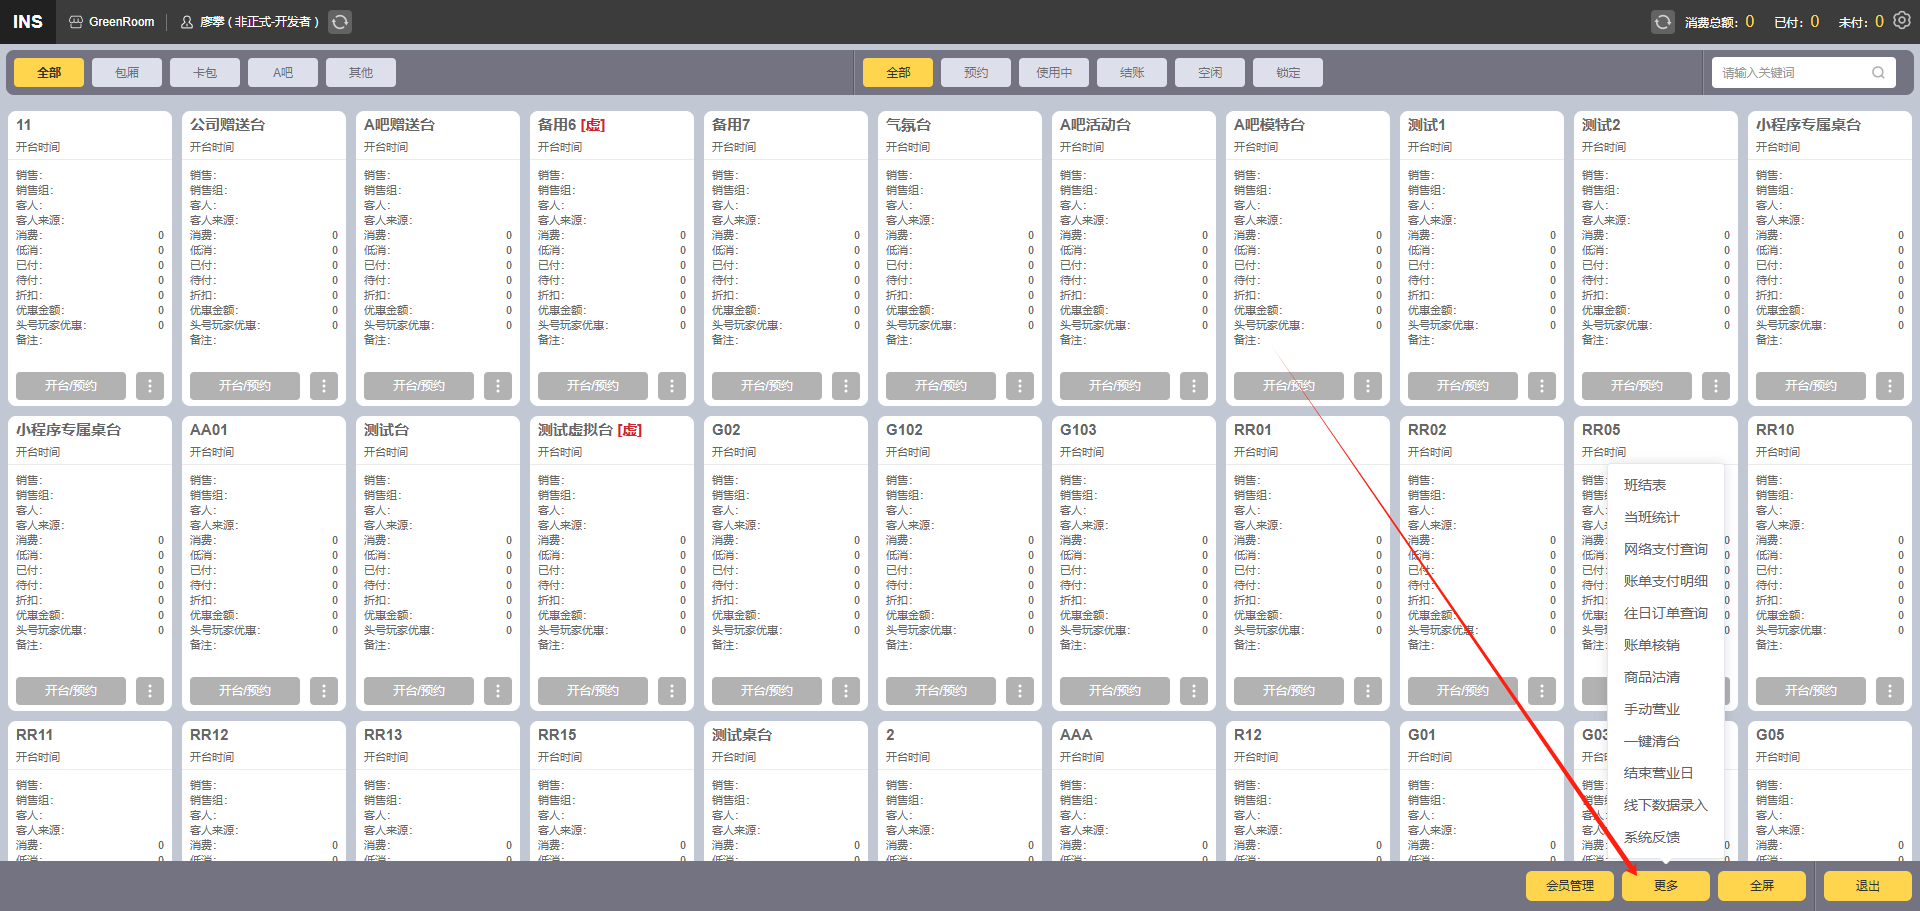This screenshot has height=911, width=1920.
Task: Filter tables by 结账 status
Action: point(1132,73)
